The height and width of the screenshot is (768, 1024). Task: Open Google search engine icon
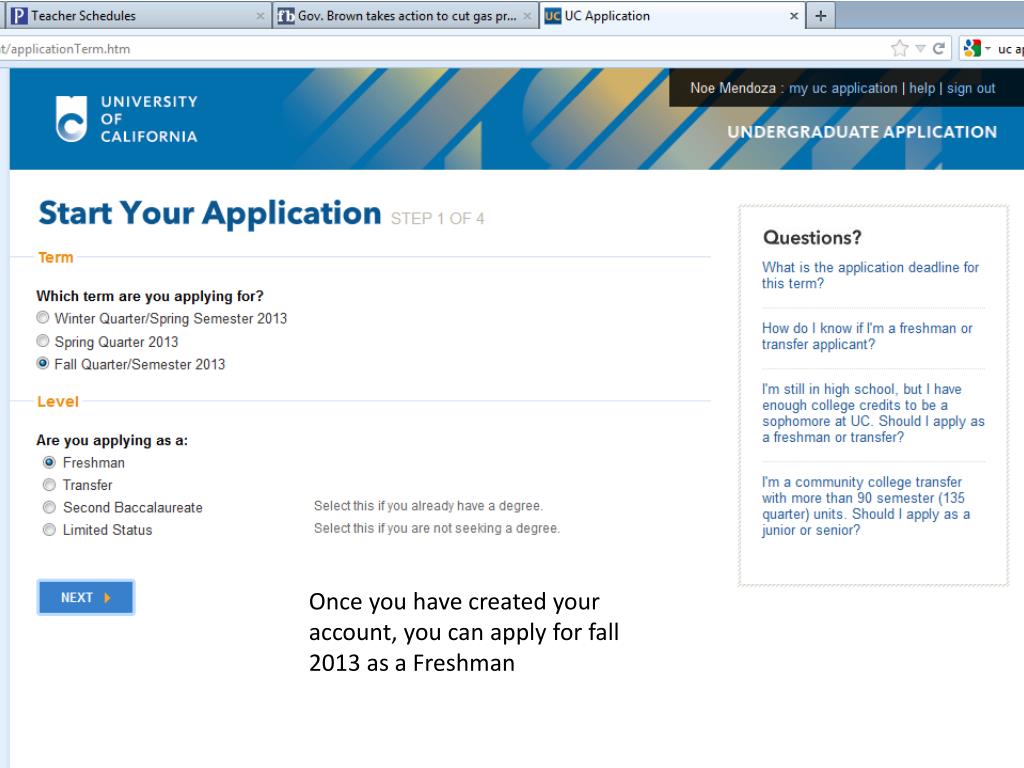pos(972,48)
